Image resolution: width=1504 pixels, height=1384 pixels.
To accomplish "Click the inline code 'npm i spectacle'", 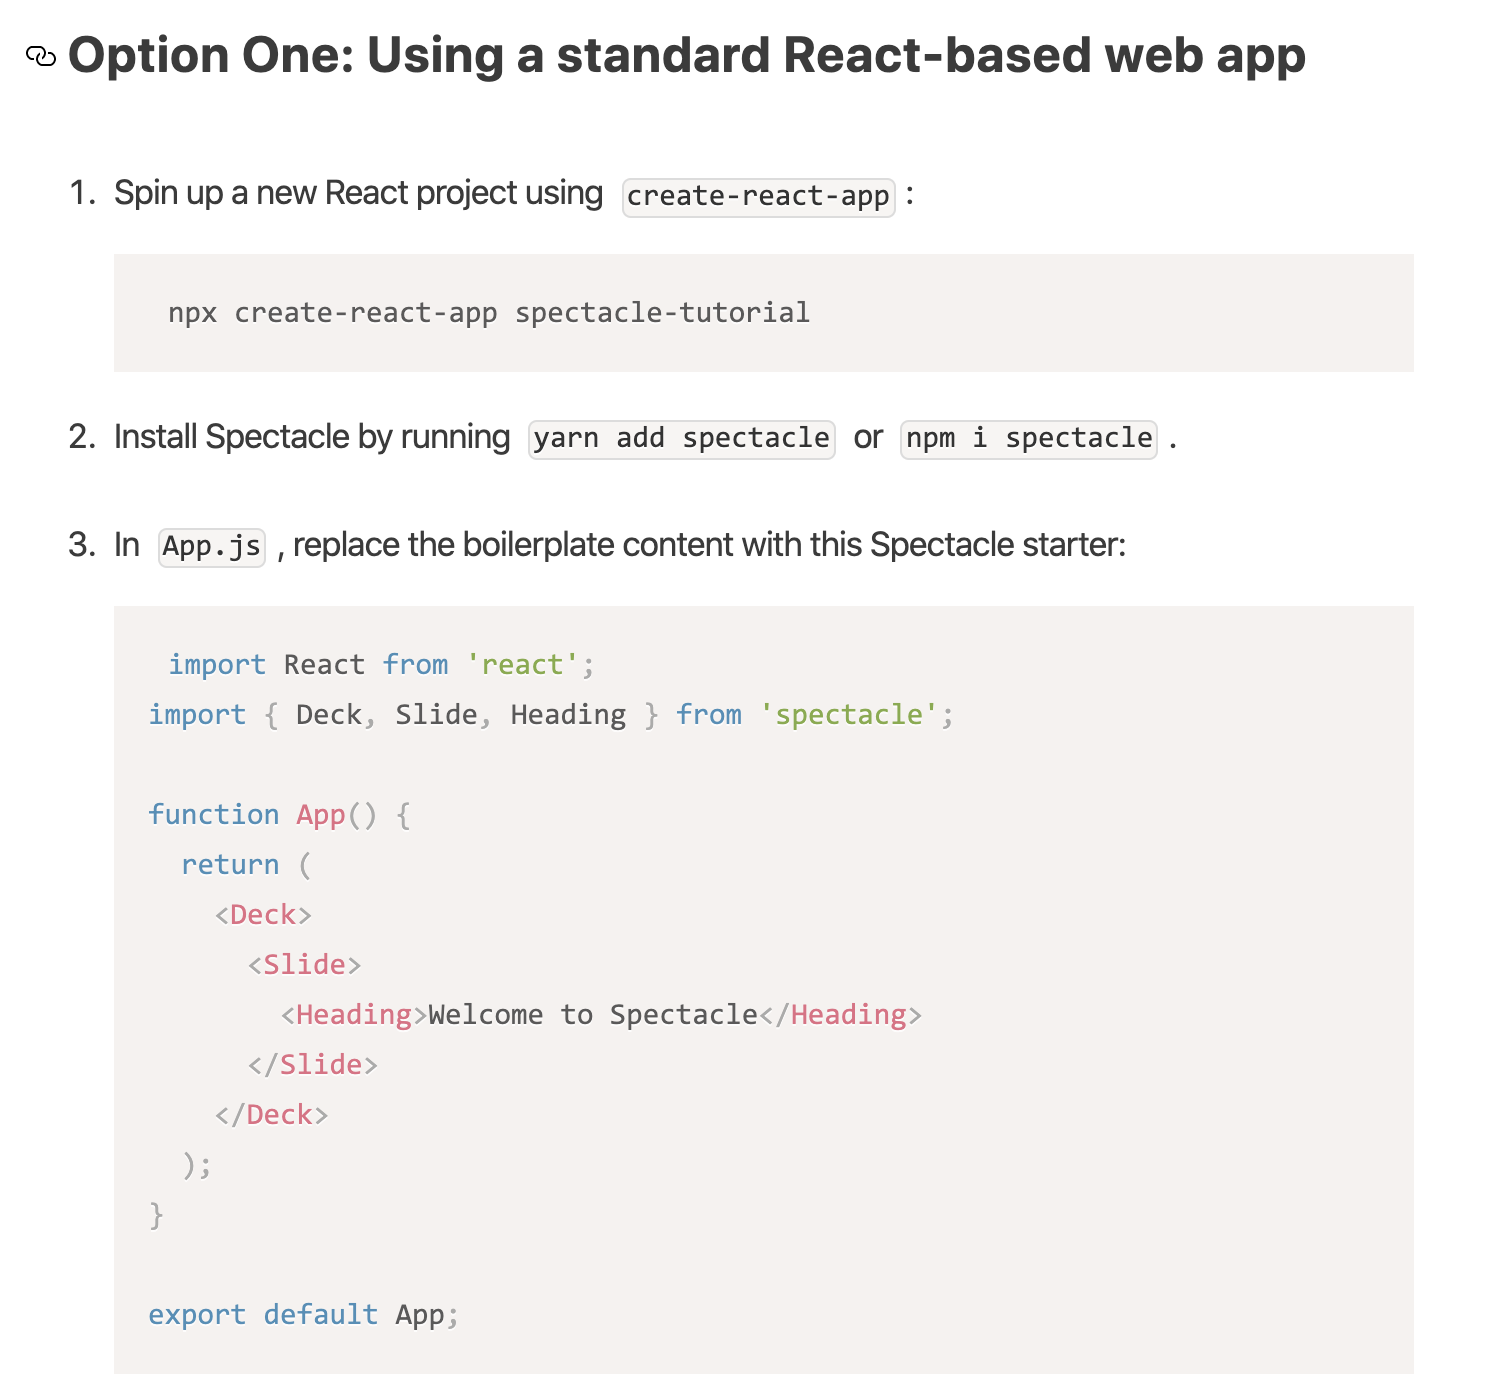I will pyautogui.click(x=1029, y=439).
